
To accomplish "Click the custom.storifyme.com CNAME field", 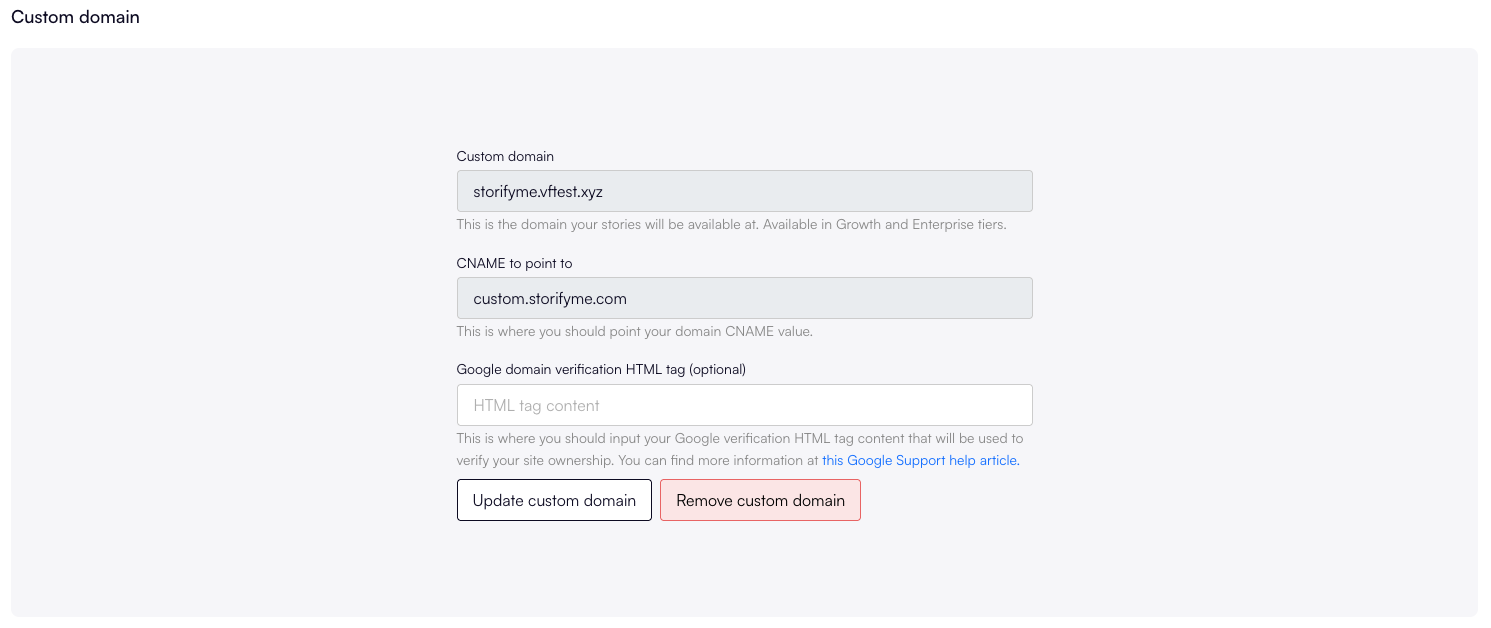I will coord(744,298).
